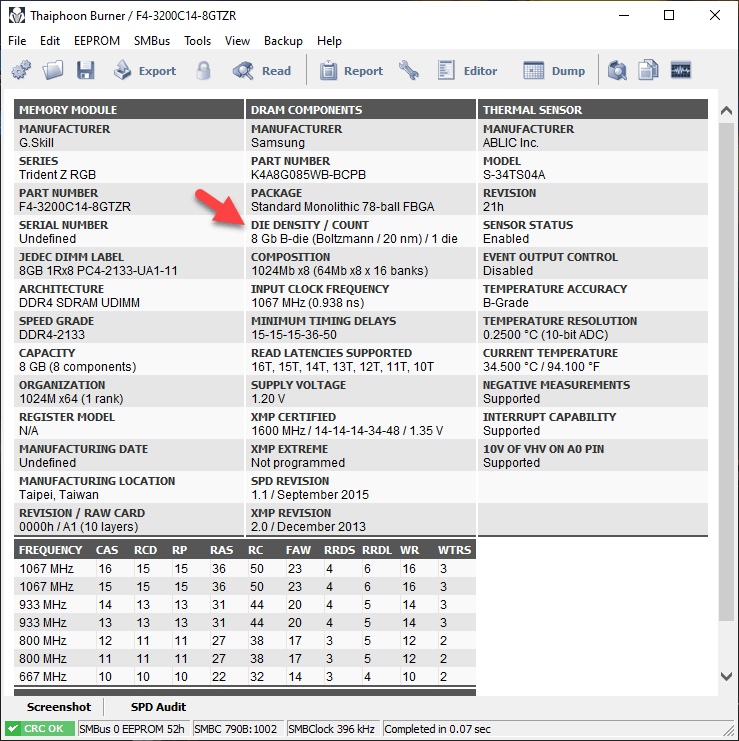Click 'Taipei, Taiwan' manufacturing location
Image resolution: width=739 pixels, height=741 pixels.
click(x=59, y=495)
